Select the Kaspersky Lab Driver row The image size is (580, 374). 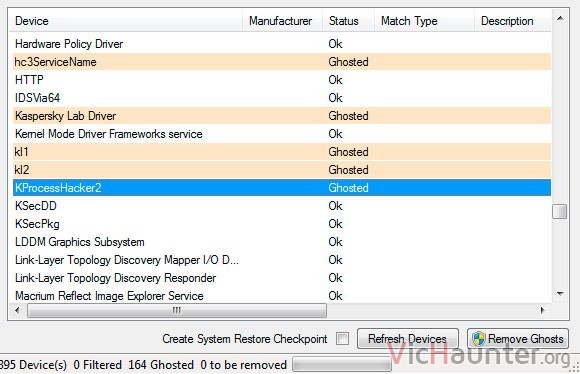tap(282, 116)
